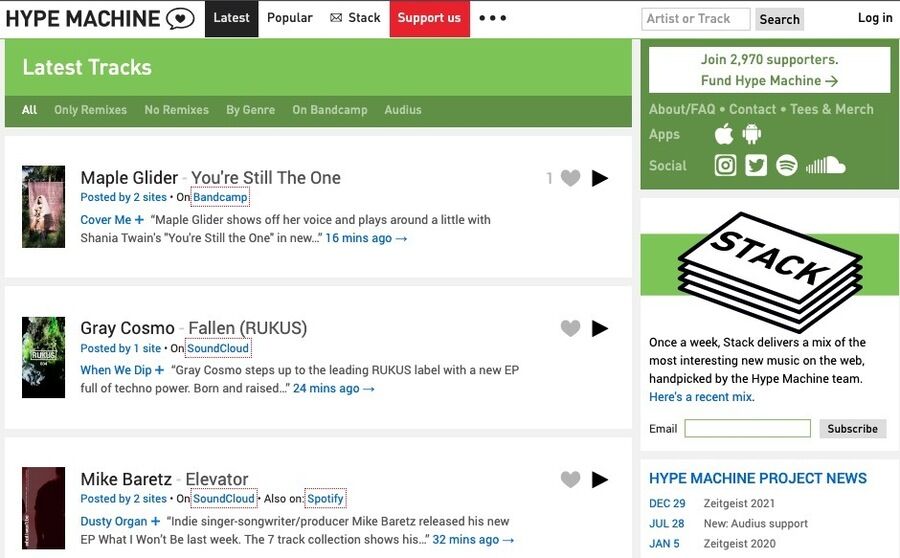Filter by No Remixes
The height and width of the screenshot is (558, 900).
[176, 110]
